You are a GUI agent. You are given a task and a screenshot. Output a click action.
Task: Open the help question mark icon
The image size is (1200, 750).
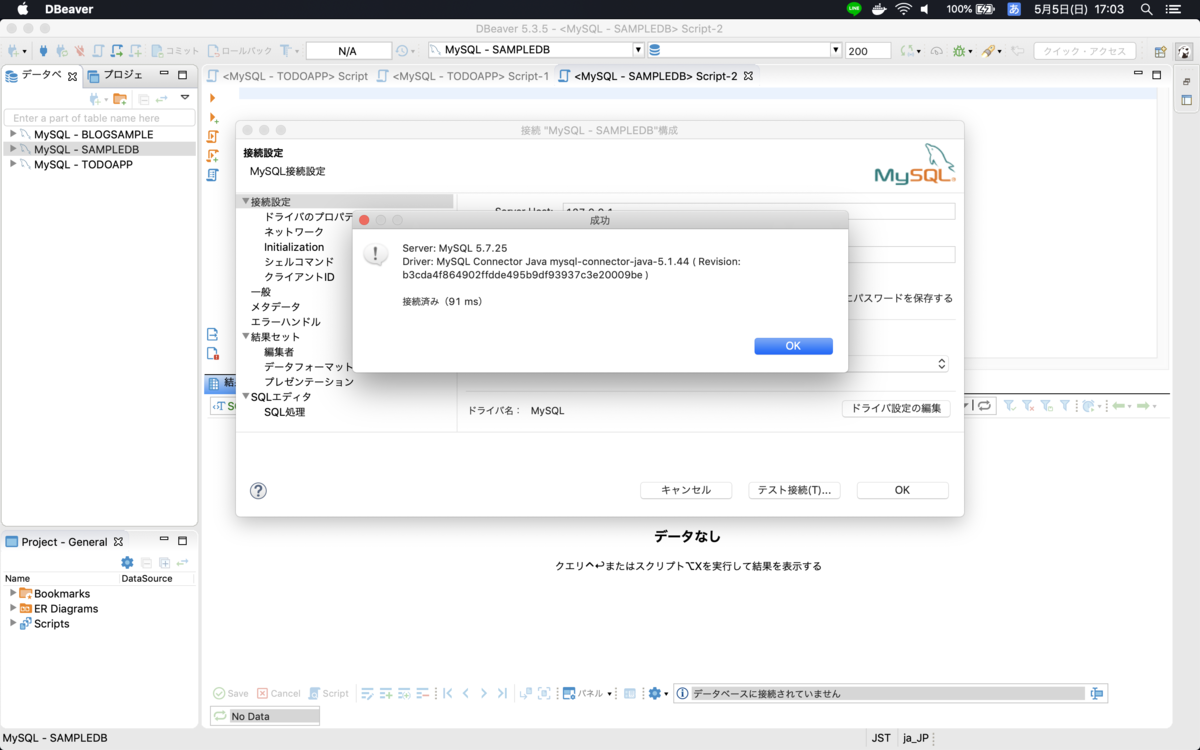click(x=258, y=491)
